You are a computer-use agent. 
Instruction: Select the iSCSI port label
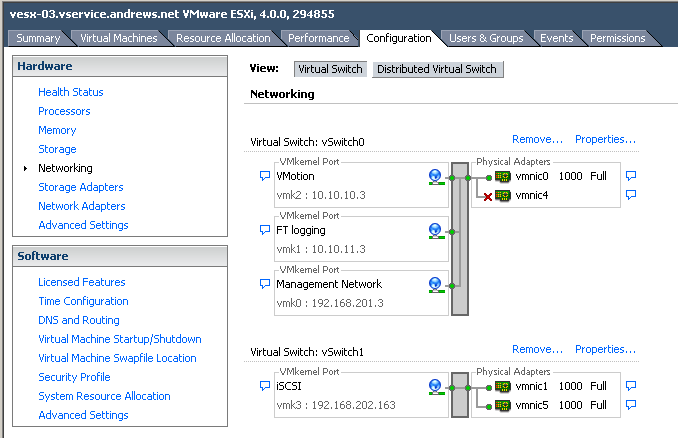[x=289, y=386]
